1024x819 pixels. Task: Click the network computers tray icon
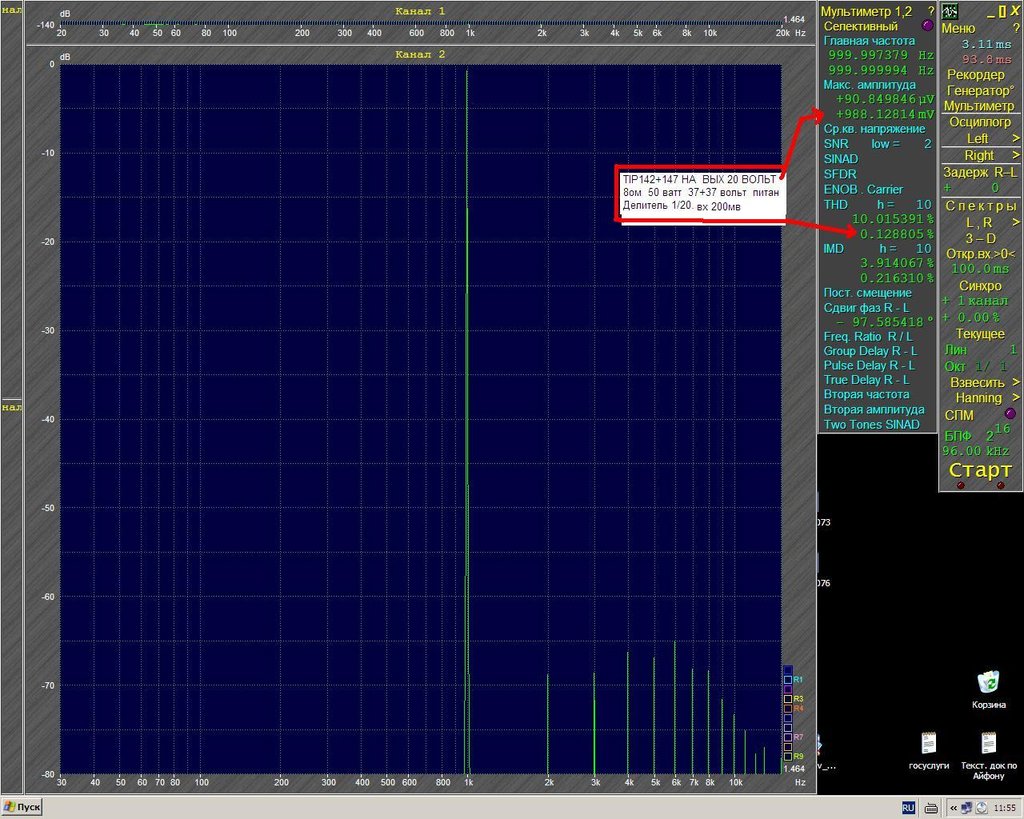click(967, 808)
